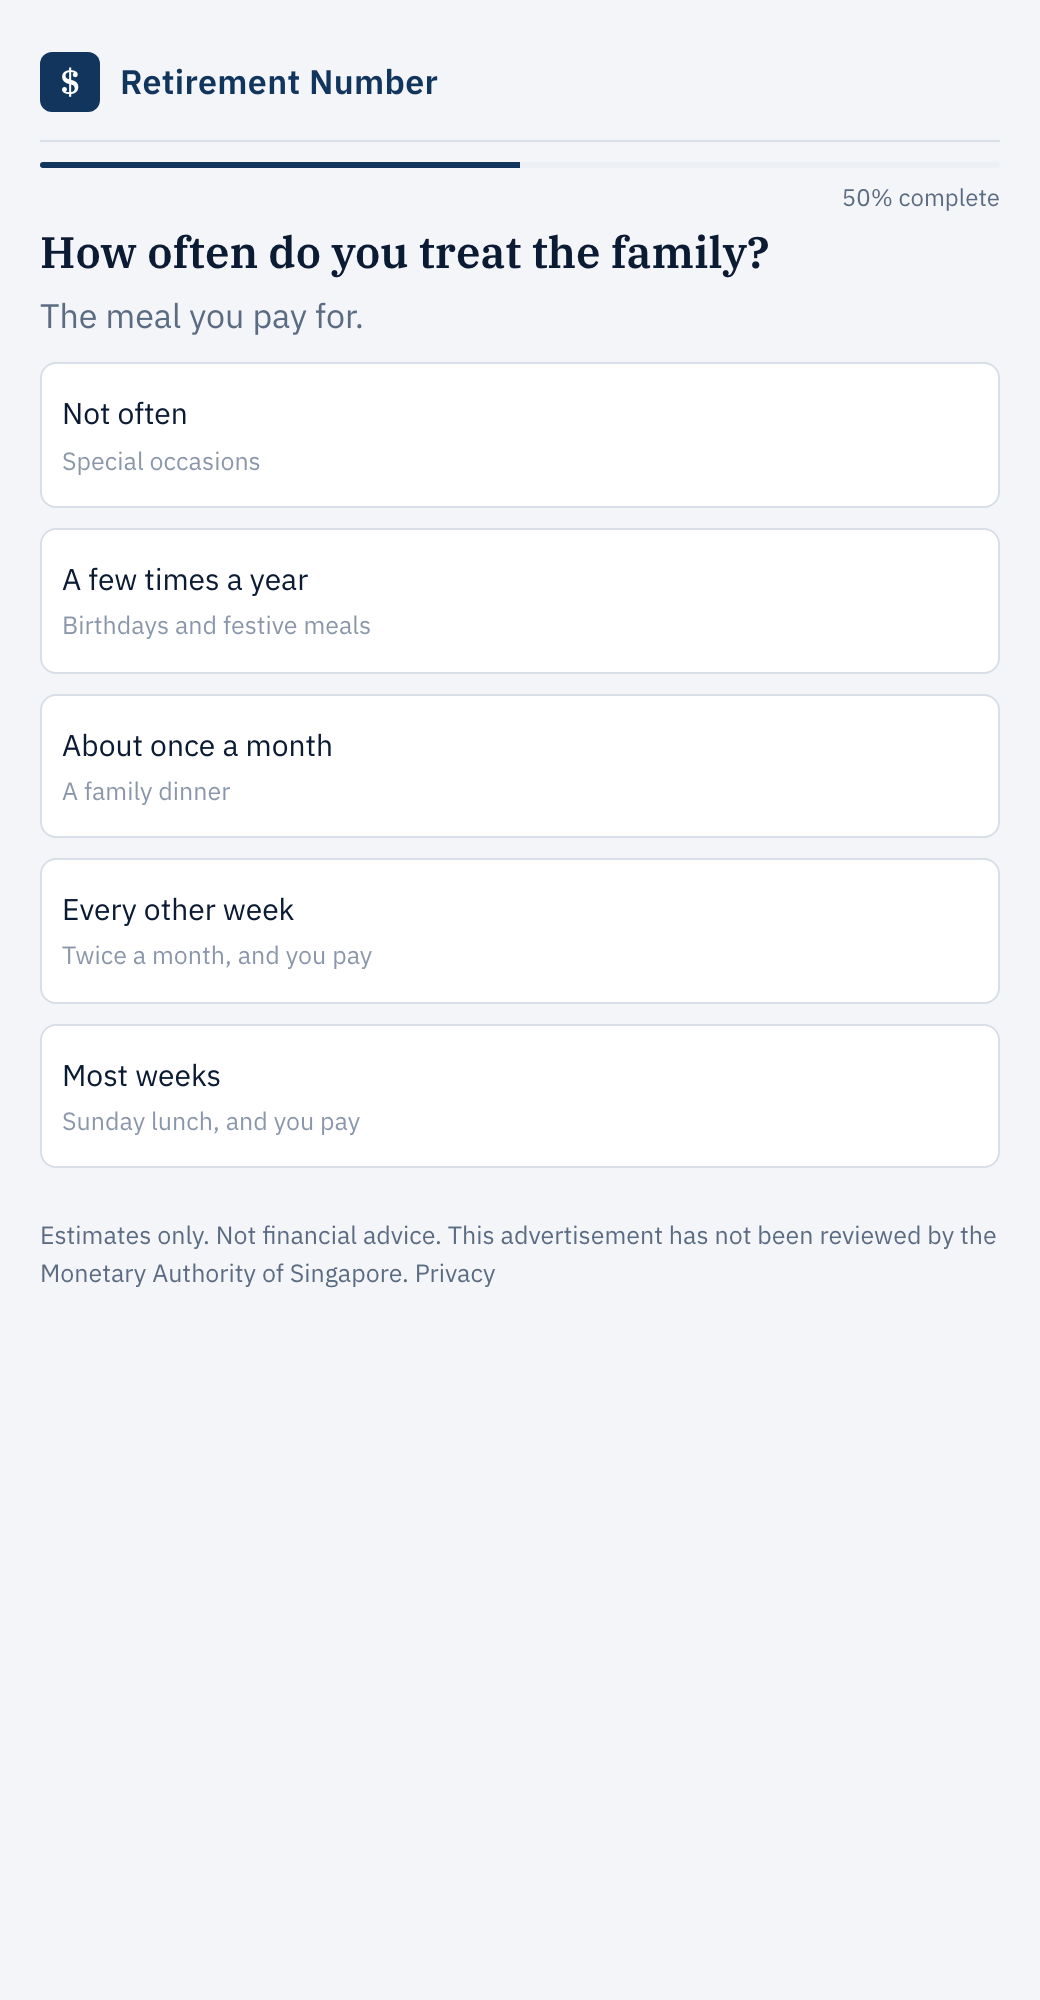Image resolution: width=1040 pixels, height=2000 pixels.
Task: Choose the Most weeks option
Action: pos(520,1096)
